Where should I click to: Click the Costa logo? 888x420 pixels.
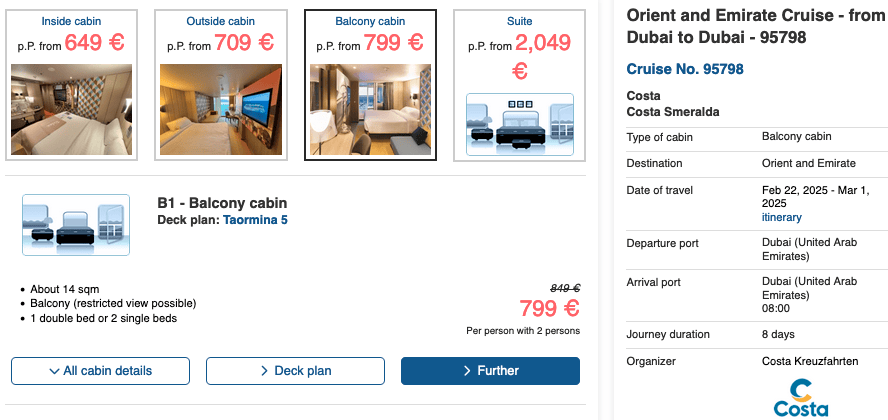click(x=800, y=398)
